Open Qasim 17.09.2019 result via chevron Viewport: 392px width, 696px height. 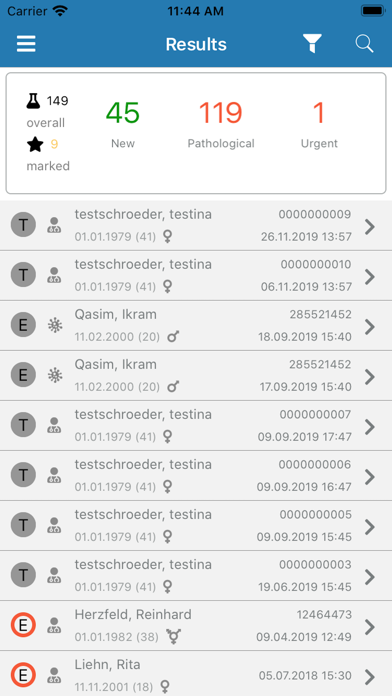[x=369, y=376]
